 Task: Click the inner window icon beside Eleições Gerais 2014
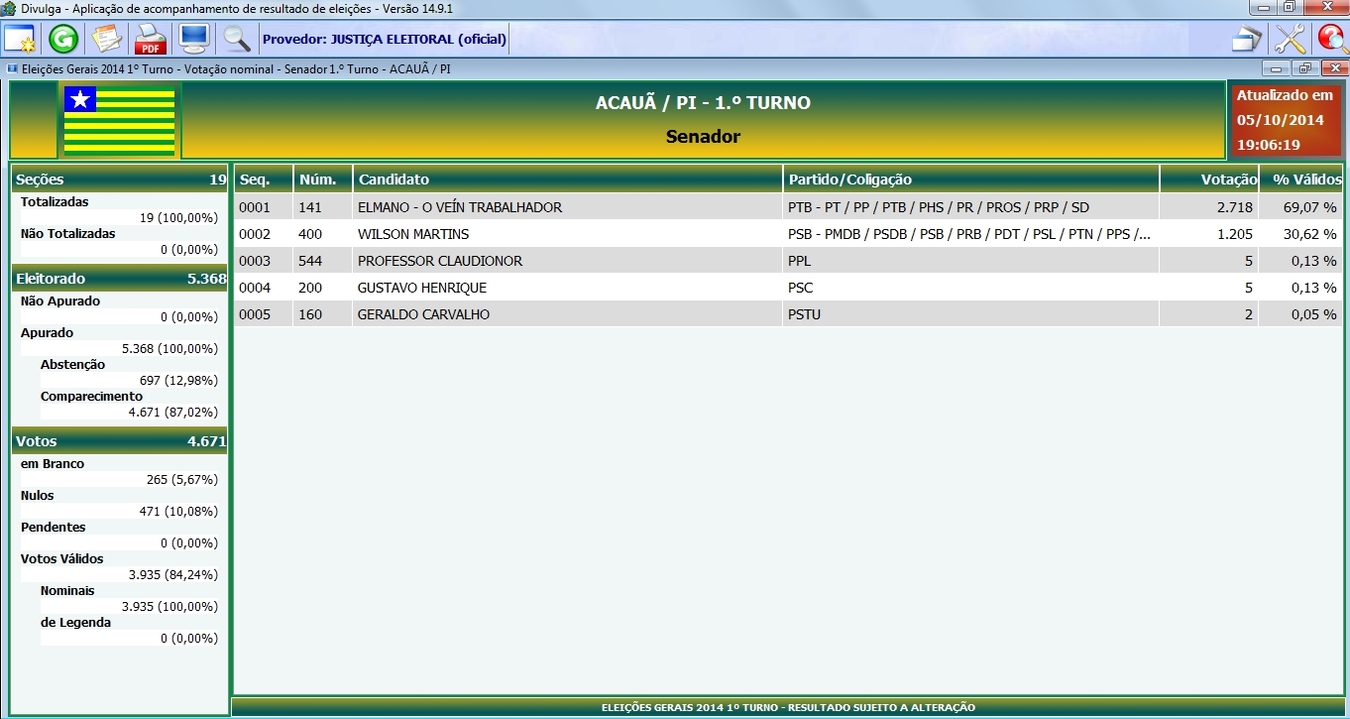click(12, 69)
